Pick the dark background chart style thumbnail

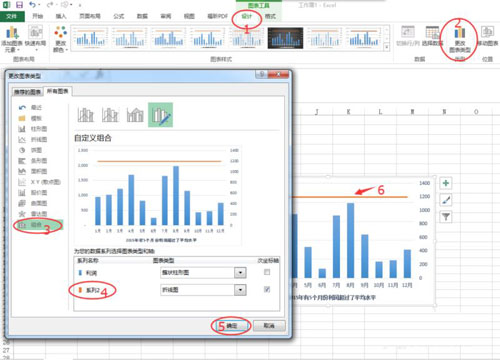tap(285, 38)
